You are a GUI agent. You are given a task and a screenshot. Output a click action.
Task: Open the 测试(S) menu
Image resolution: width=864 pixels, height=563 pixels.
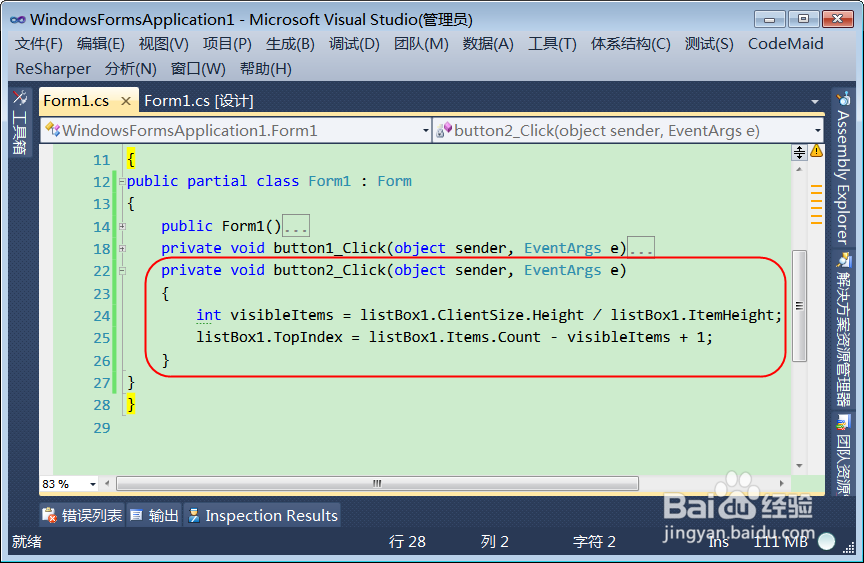[709, 44]
